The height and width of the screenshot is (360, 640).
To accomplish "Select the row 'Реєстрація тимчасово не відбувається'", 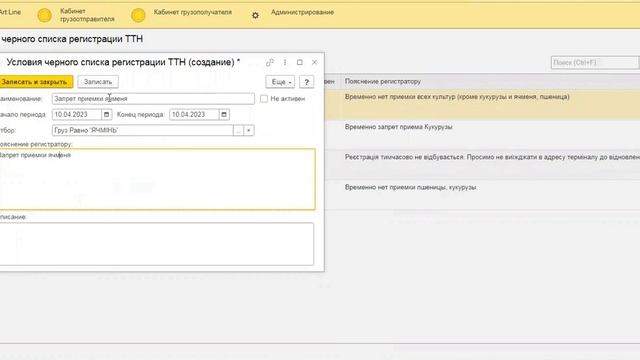I will pos(482,164).
